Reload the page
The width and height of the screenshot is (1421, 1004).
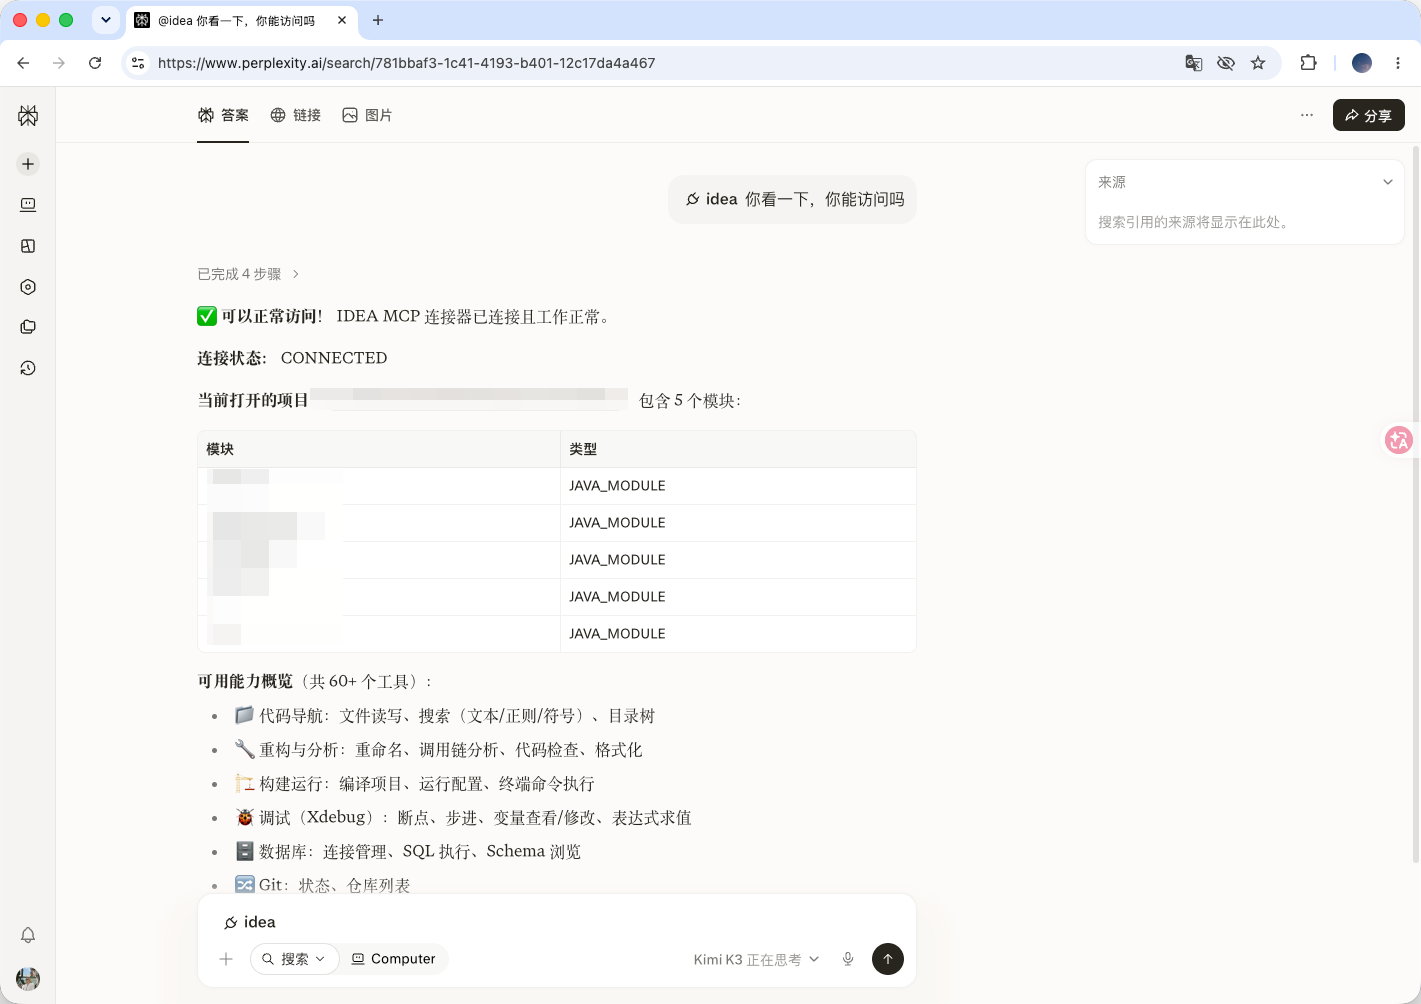point(95,63)
